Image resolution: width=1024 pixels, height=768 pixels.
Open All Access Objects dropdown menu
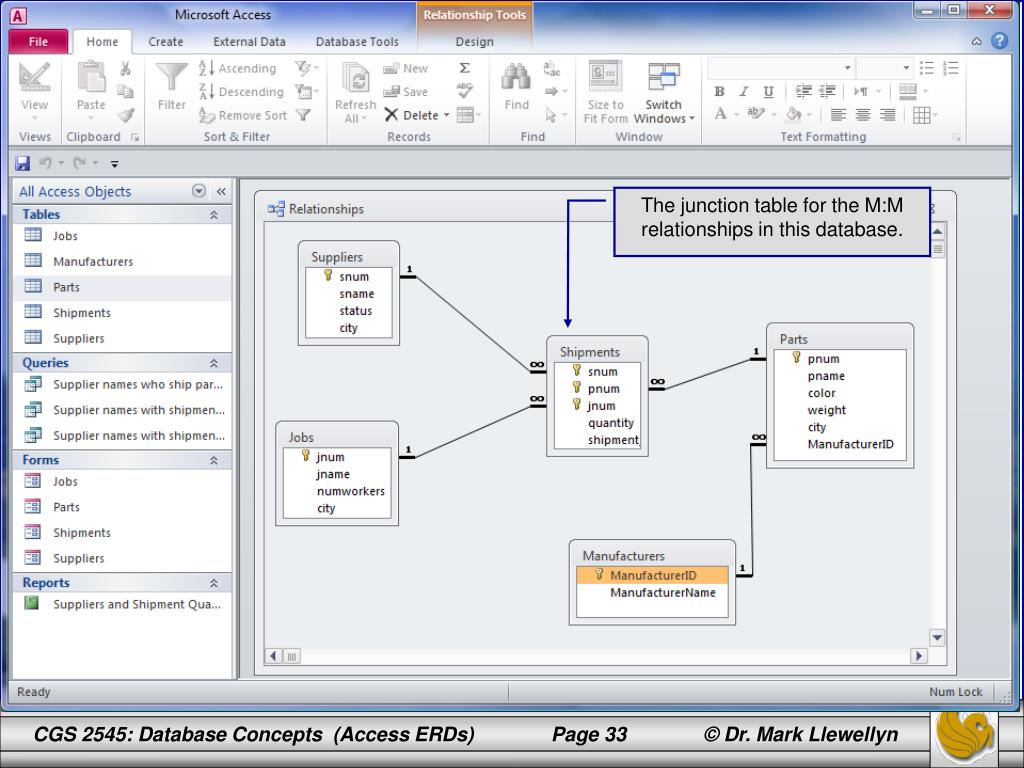click(199, 191)
